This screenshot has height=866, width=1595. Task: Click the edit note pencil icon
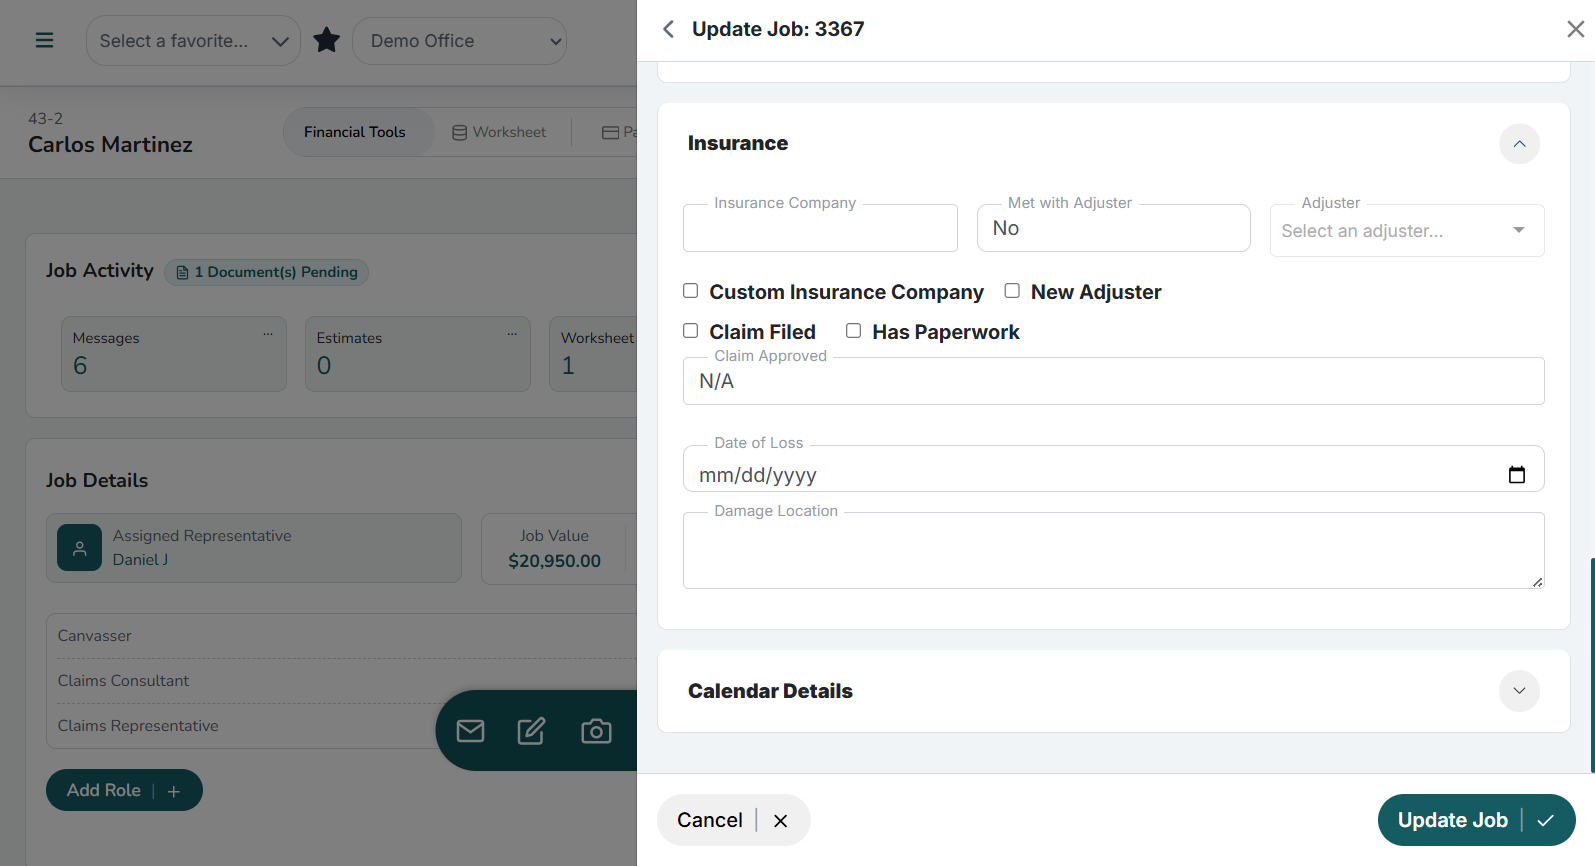[531, 731]
